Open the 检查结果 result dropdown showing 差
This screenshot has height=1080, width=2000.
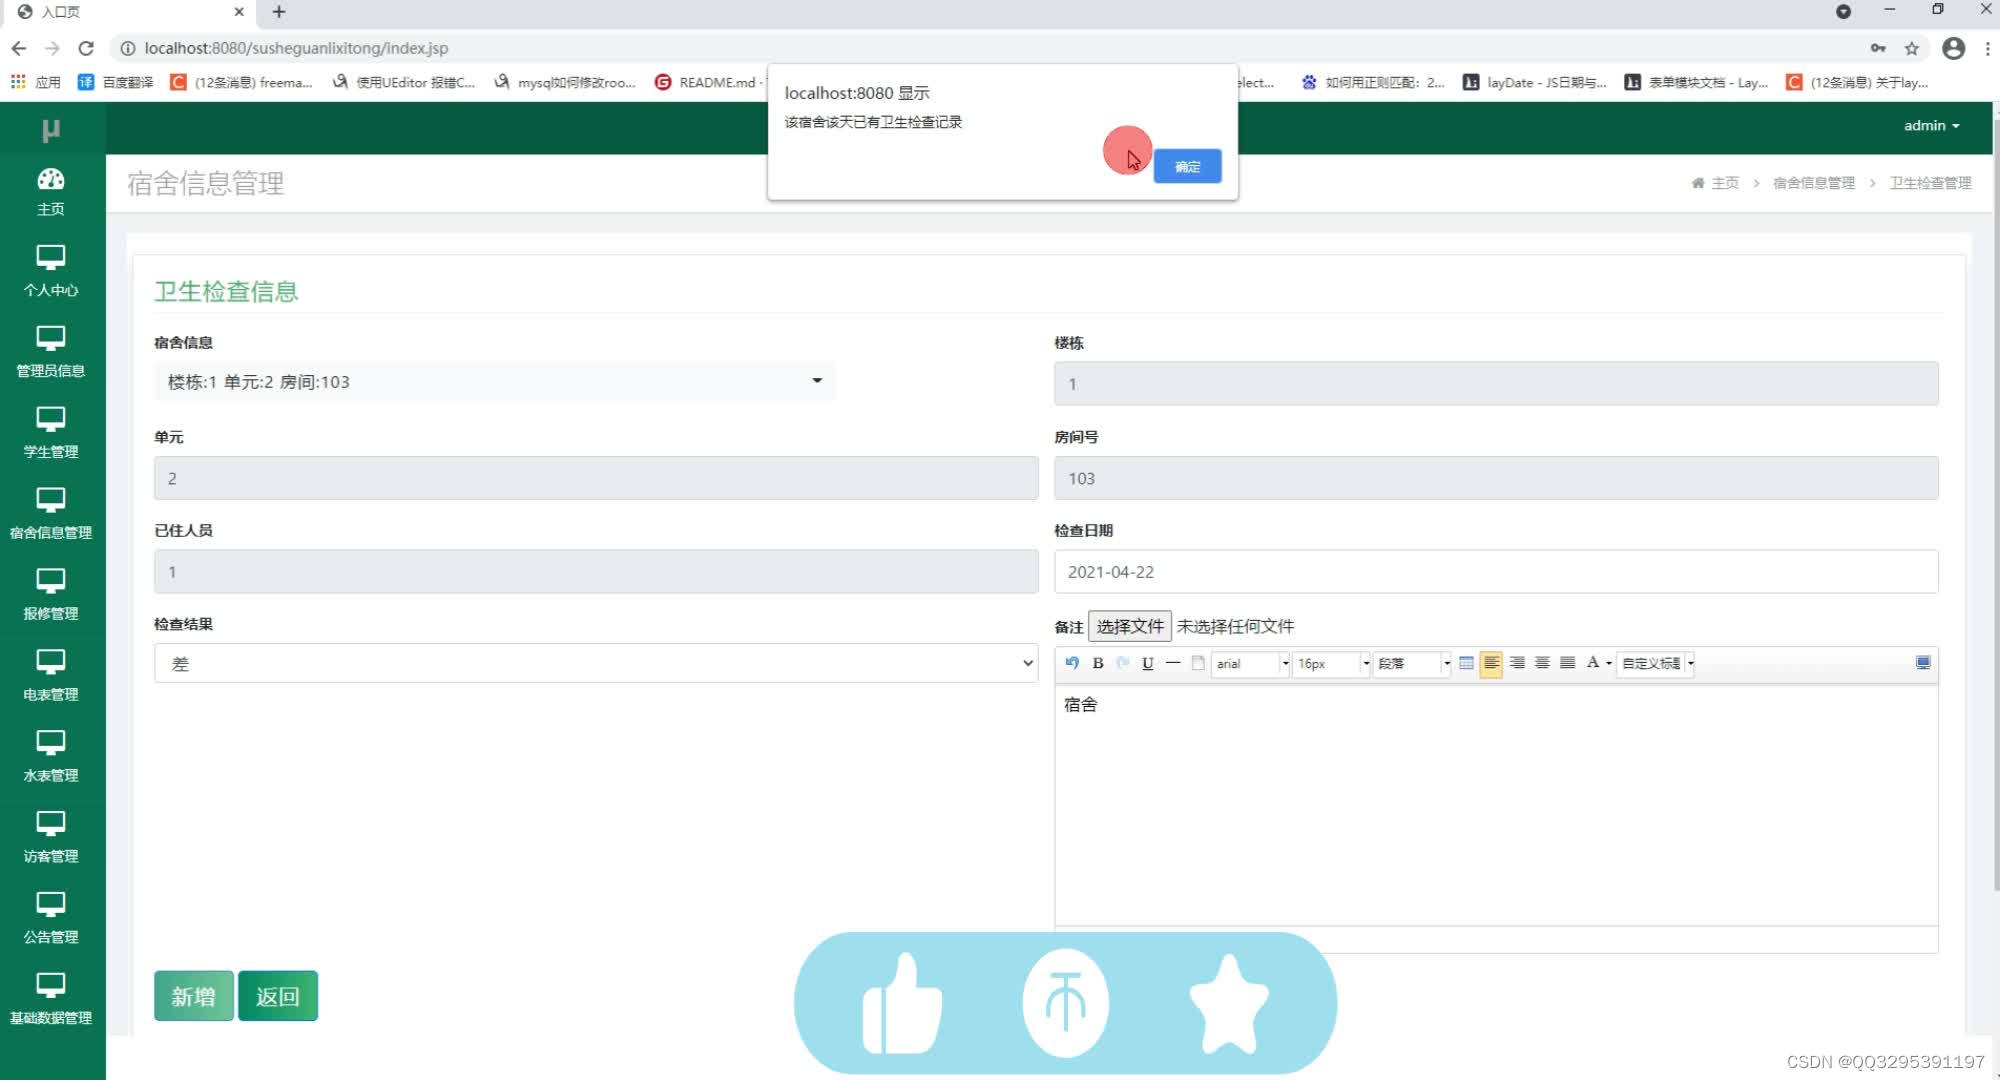click(596, 663)
